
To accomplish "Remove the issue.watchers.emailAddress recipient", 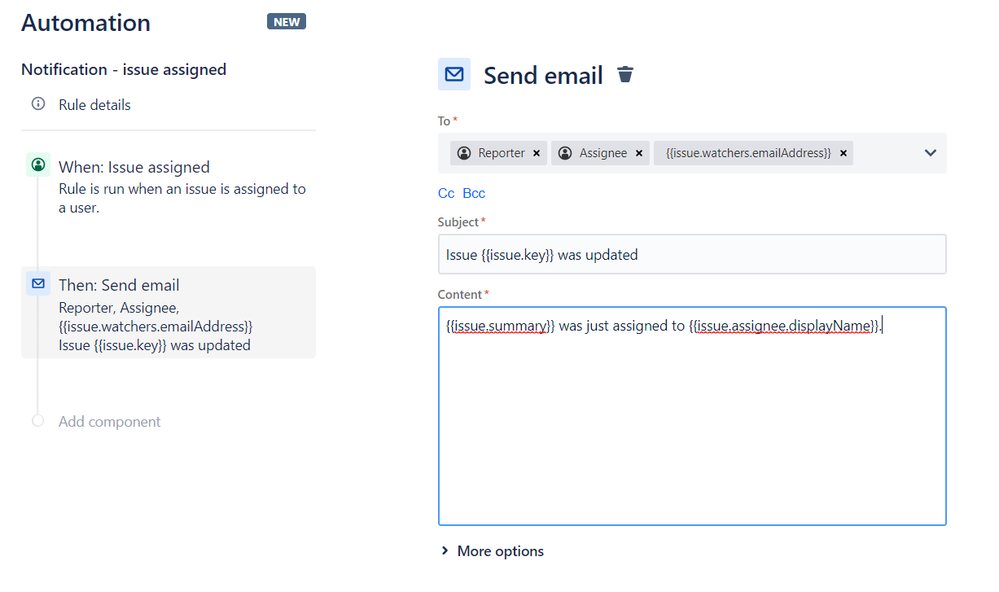I will click(x=843, y=152).
